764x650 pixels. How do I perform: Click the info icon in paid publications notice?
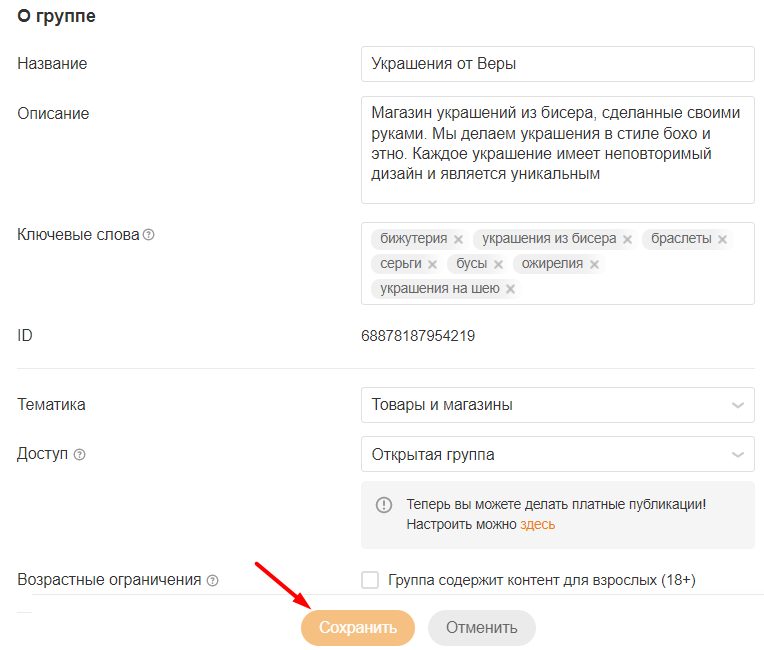click(x=384, y=505)
